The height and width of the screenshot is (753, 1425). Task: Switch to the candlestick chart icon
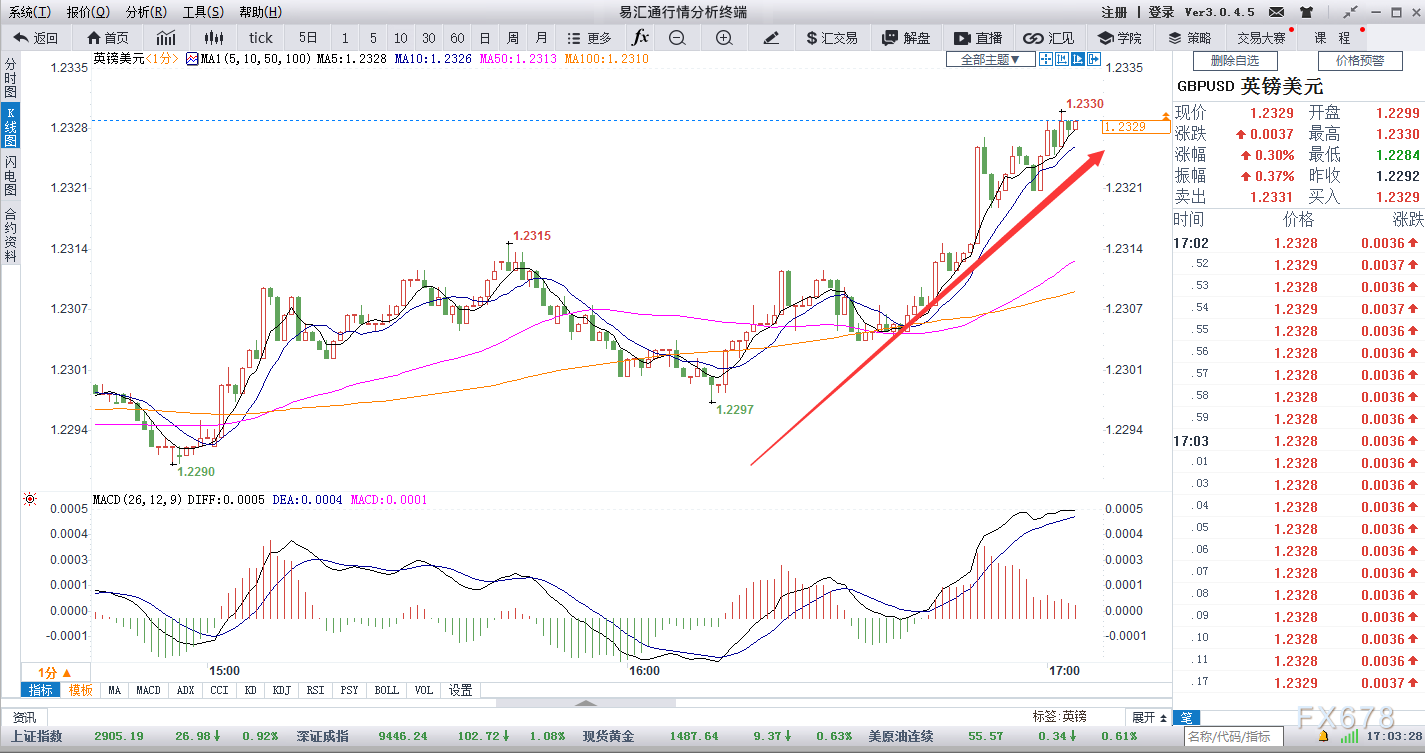point(214,38)
